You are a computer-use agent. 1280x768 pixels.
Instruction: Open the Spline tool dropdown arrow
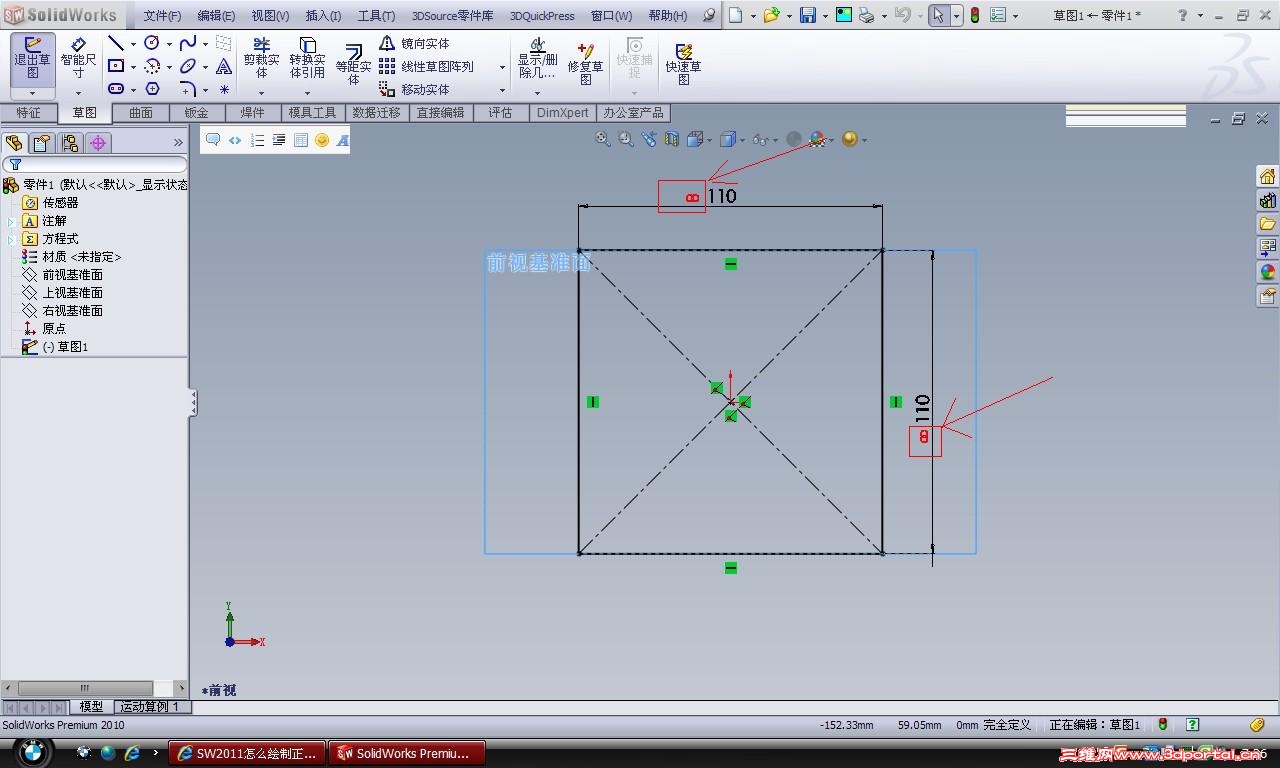pos(205,44)
